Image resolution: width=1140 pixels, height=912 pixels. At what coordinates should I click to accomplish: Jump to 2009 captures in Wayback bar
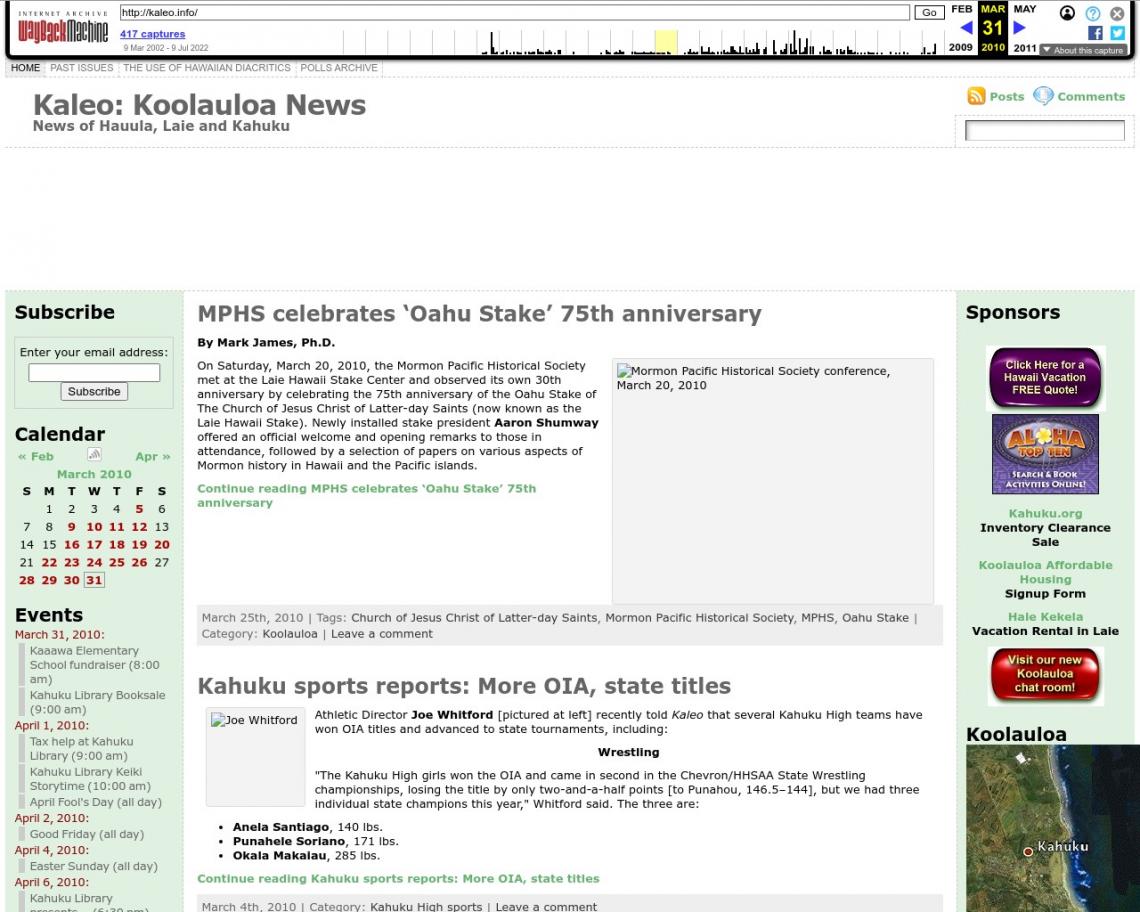click(960, 47)
